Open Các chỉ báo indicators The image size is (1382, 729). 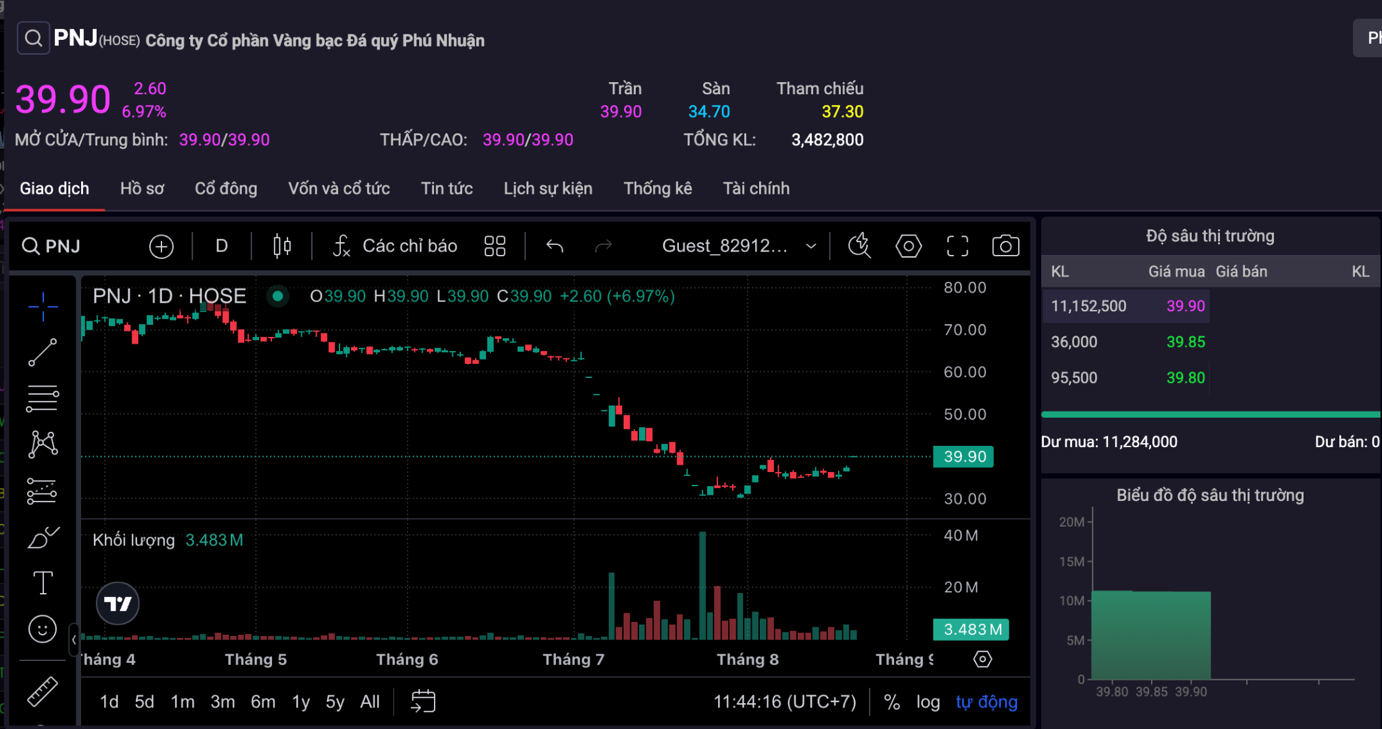tap(395, 246)
